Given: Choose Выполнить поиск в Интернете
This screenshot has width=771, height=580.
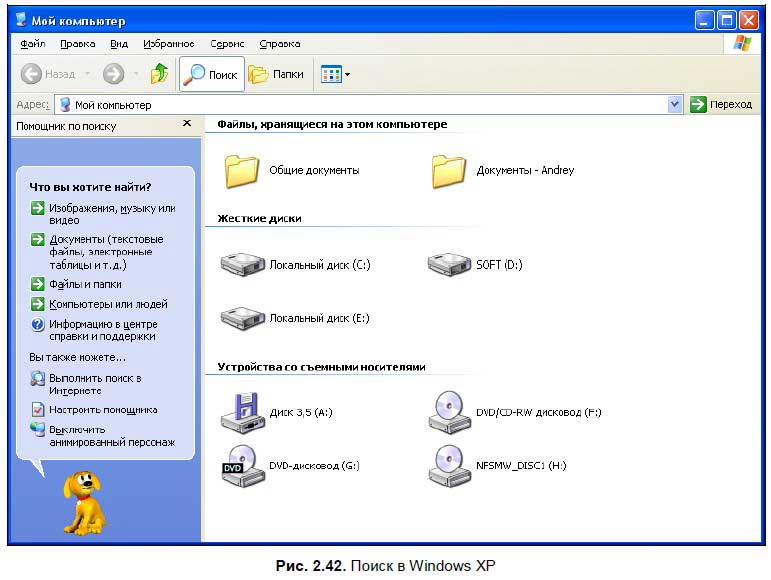Looking at the screenshot, I should click(x=95, y=384).
